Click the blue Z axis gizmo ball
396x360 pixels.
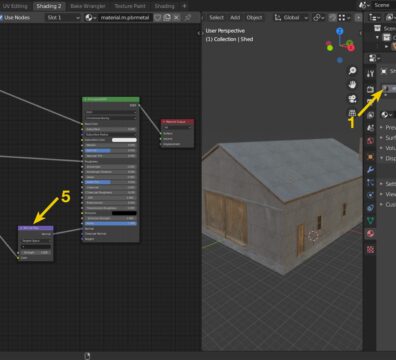[x=340, y=31]
